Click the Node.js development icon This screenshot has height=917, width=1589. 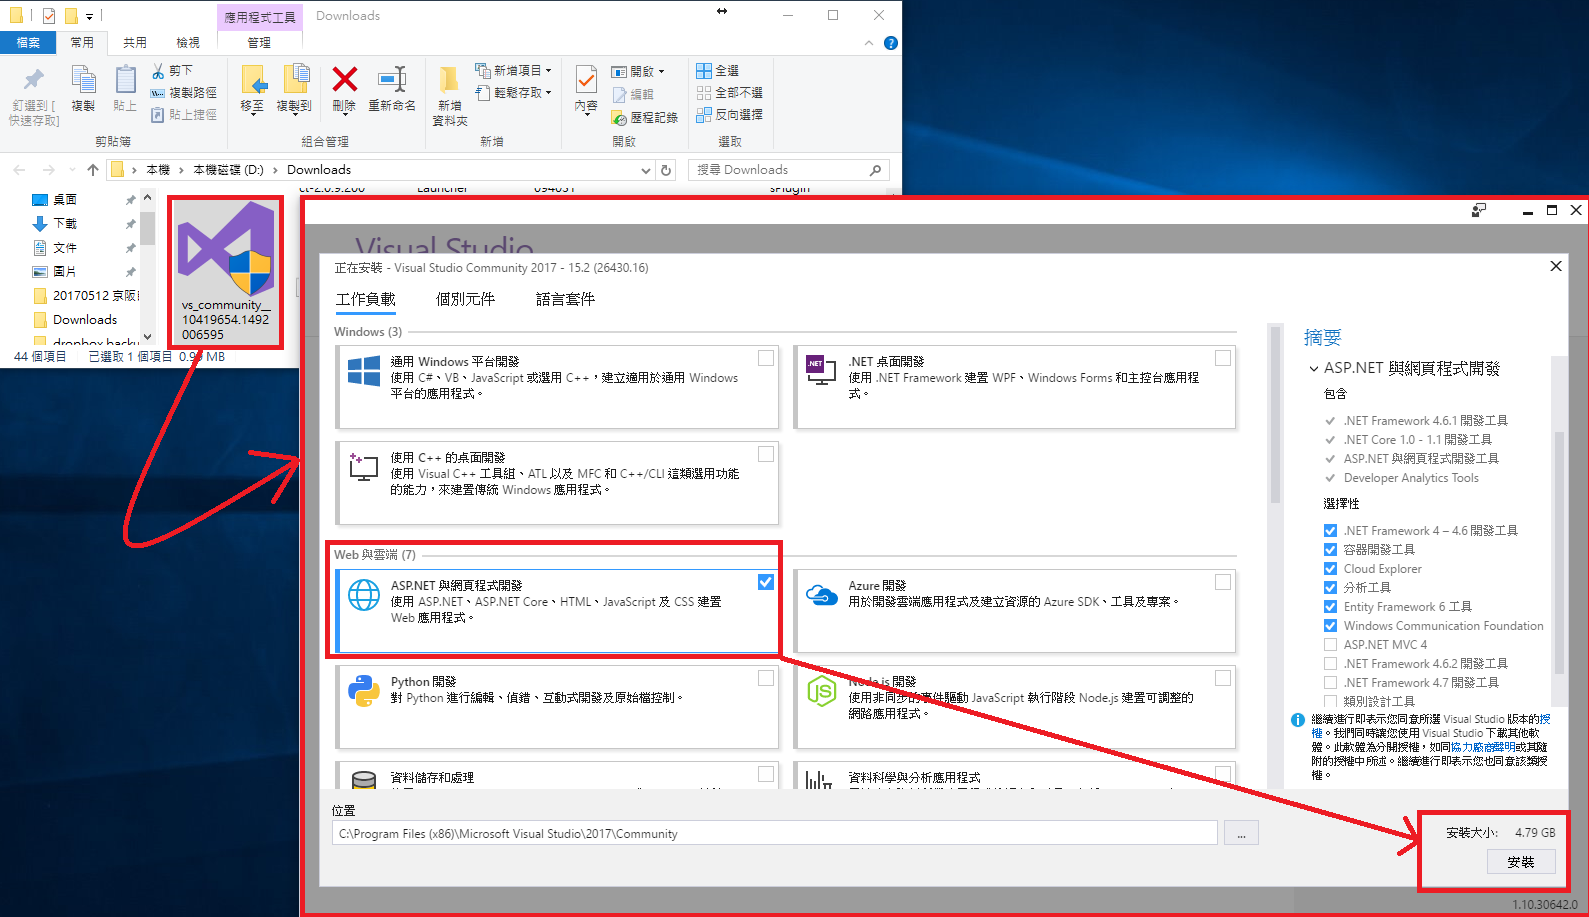pos(821,691)
